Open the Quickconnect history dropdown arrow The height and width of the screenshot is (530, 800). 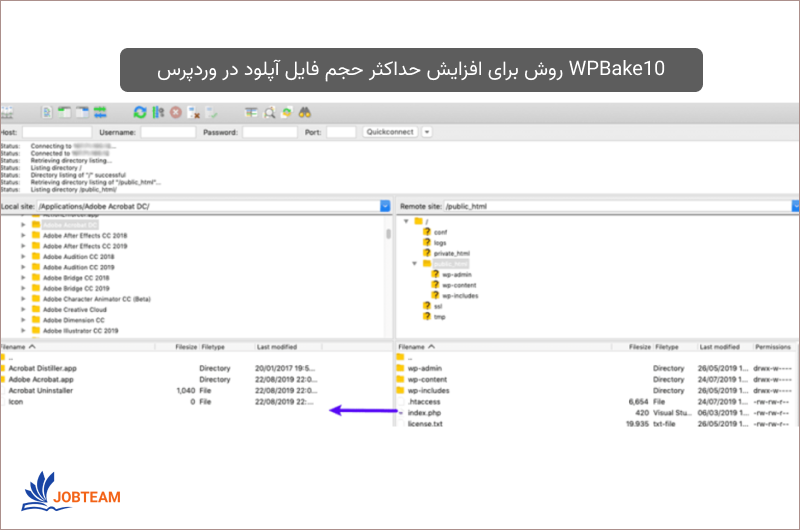[427, 132]
